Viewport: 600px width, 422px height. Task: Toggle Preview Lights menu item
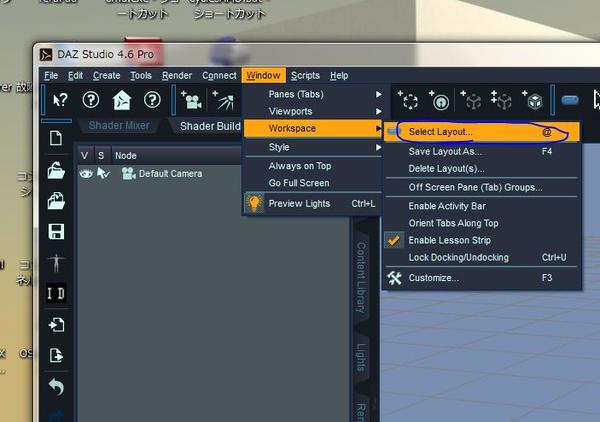pyautogui.click(x=313, y=204)
